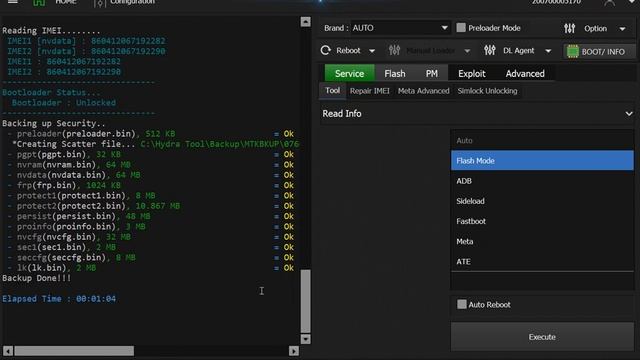Image resolution: width=640 pixels, height=360 pixels.
Task: Click the log scroll left arrow
Action: click(x=8, y=351)
